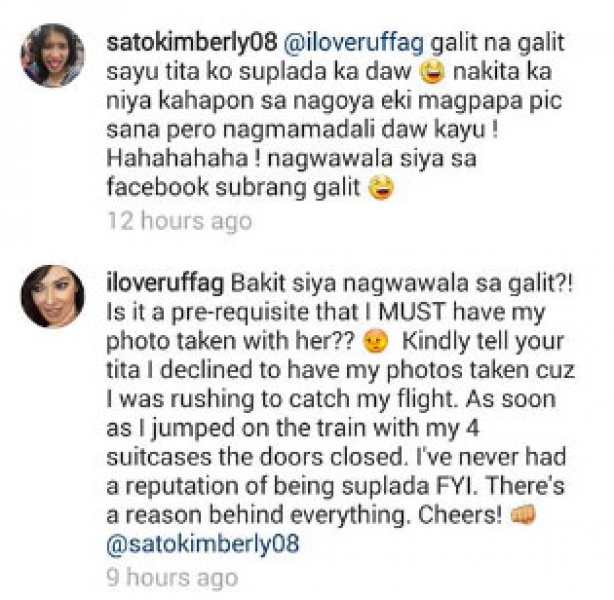
Task: Open iloveruffag's profile picture
Action: tap(52, 296)
